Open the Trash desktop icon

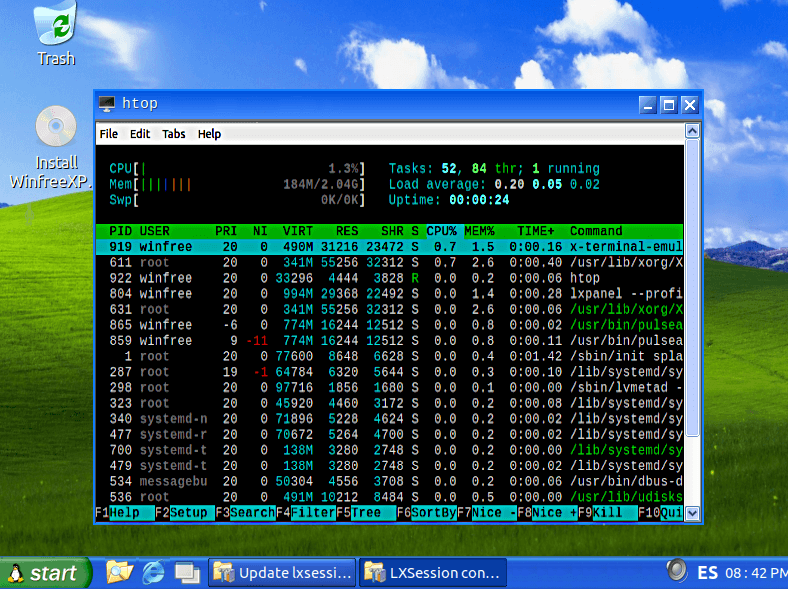click(55, 33)
